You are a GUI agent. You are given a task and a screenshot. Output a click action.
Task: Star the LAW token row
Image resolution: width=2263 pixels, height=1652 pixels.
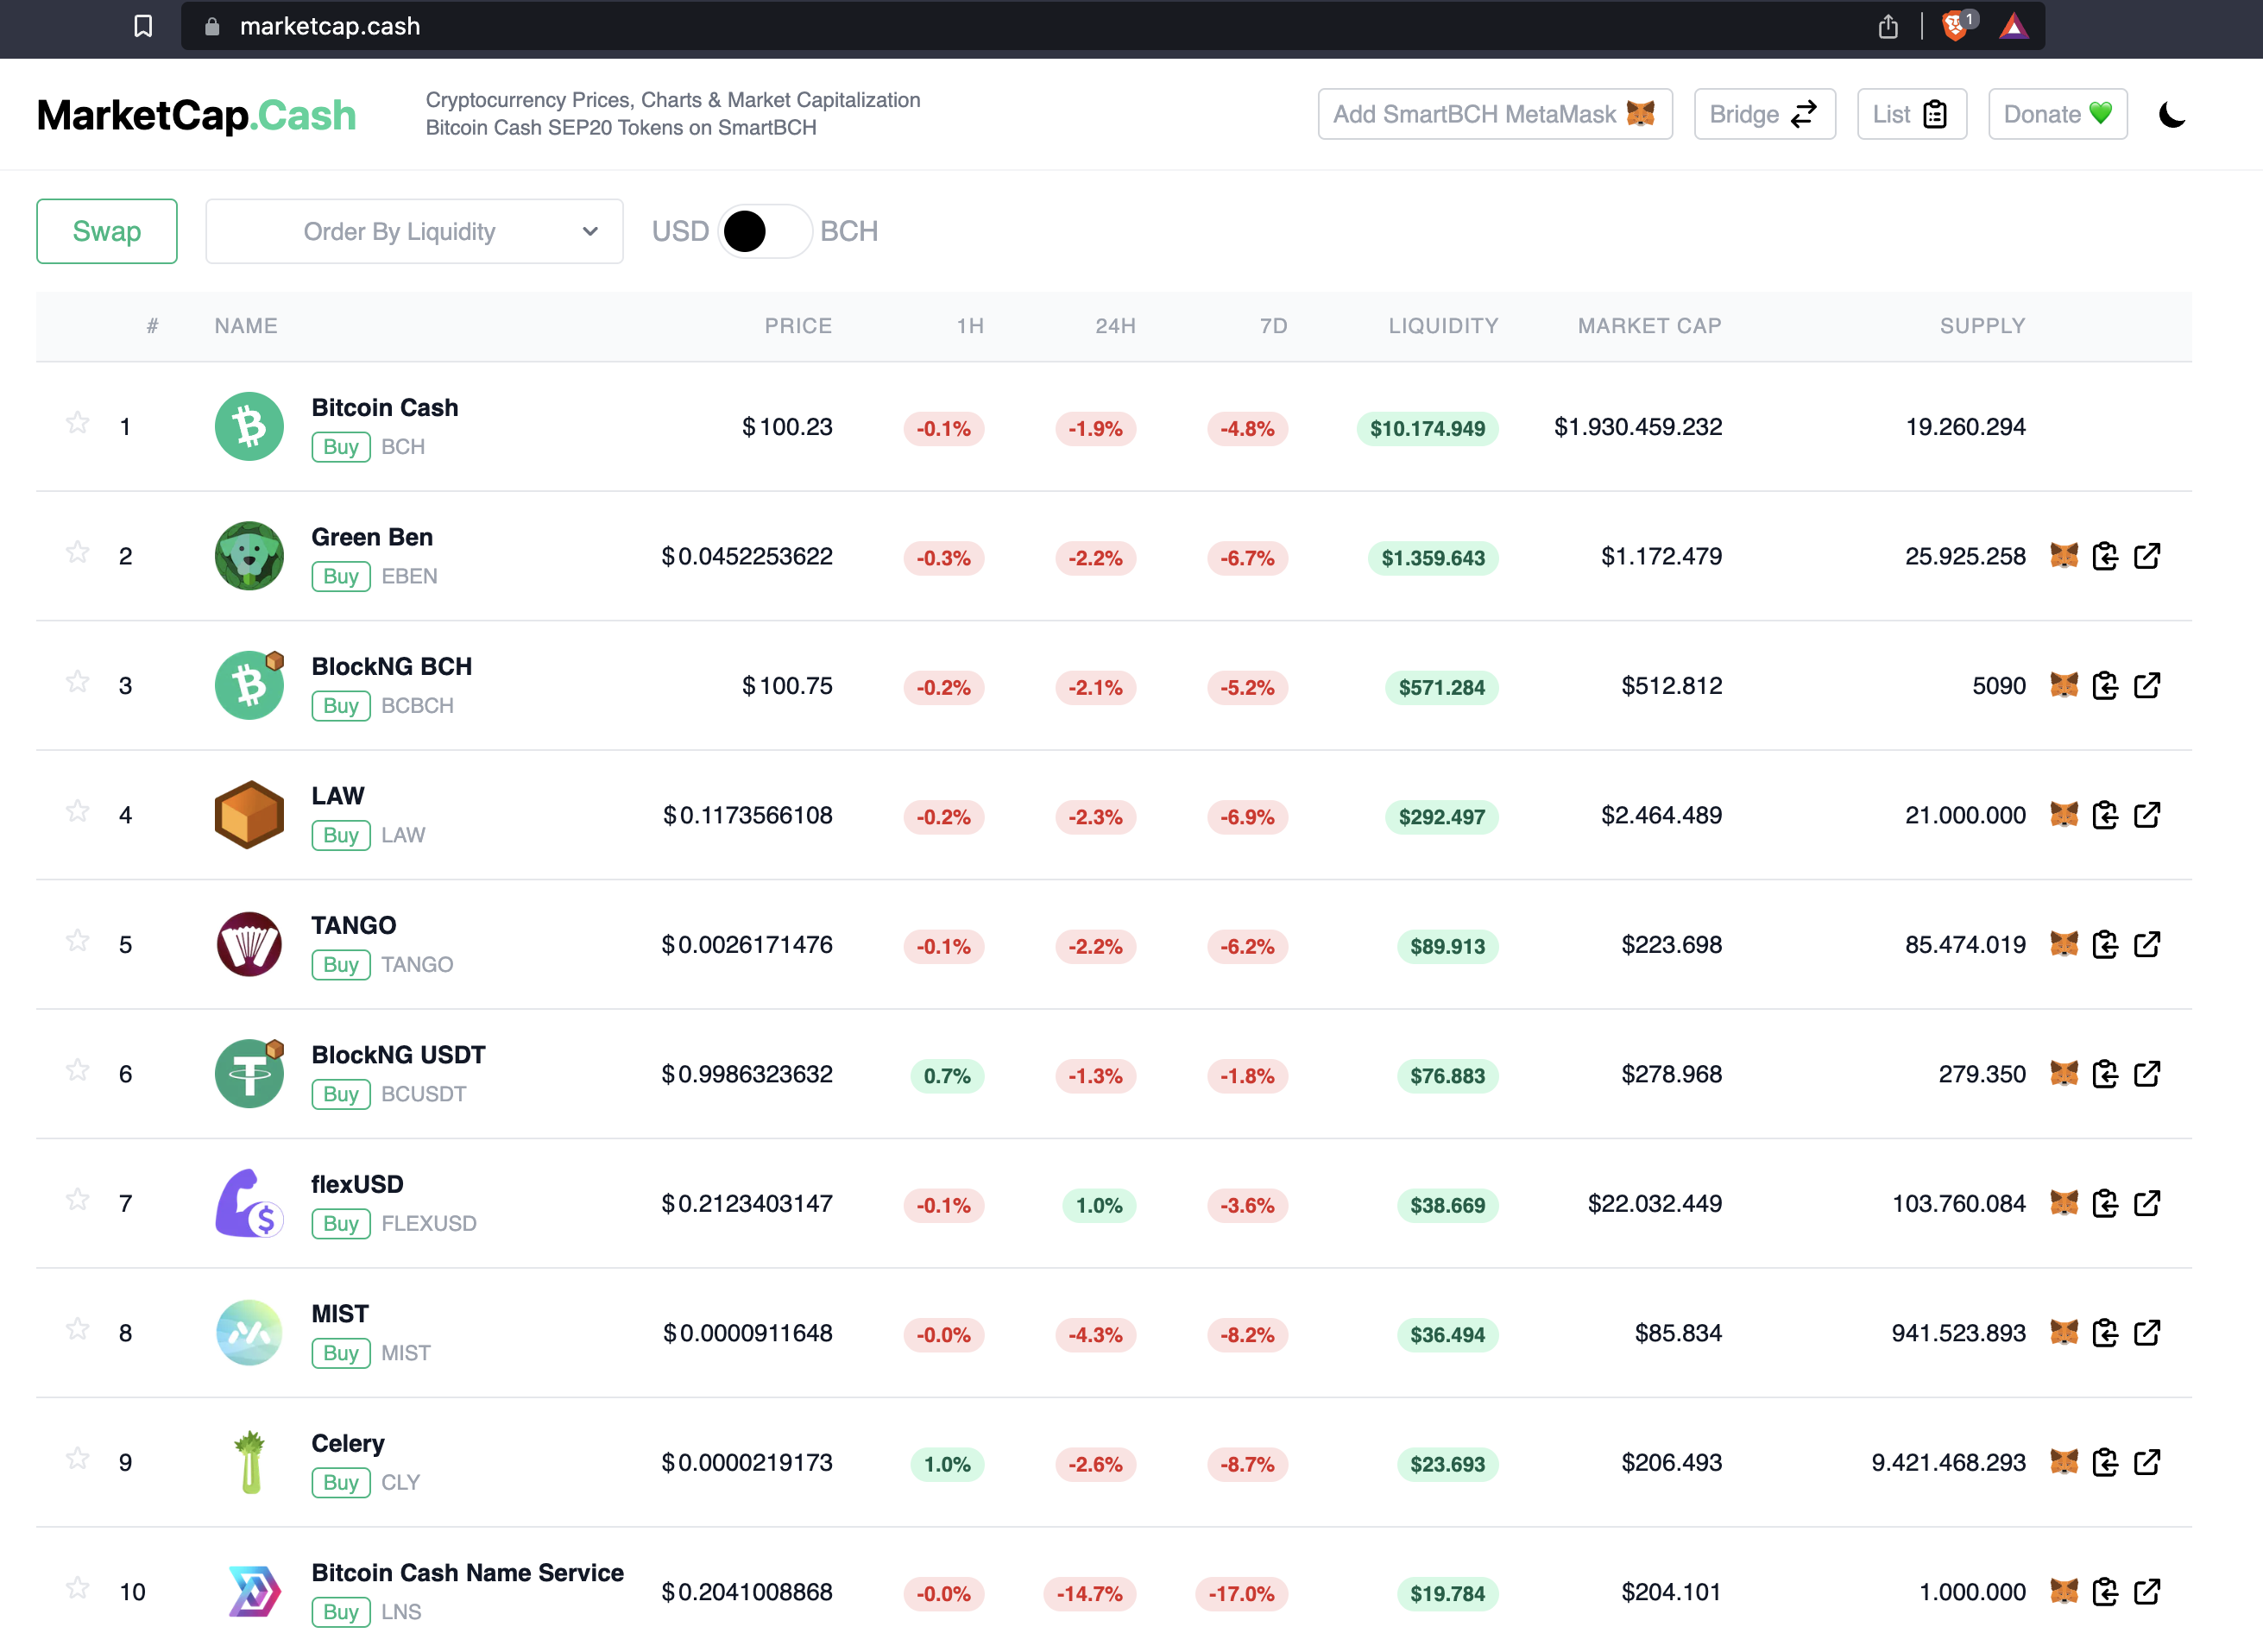pos(77,811)
